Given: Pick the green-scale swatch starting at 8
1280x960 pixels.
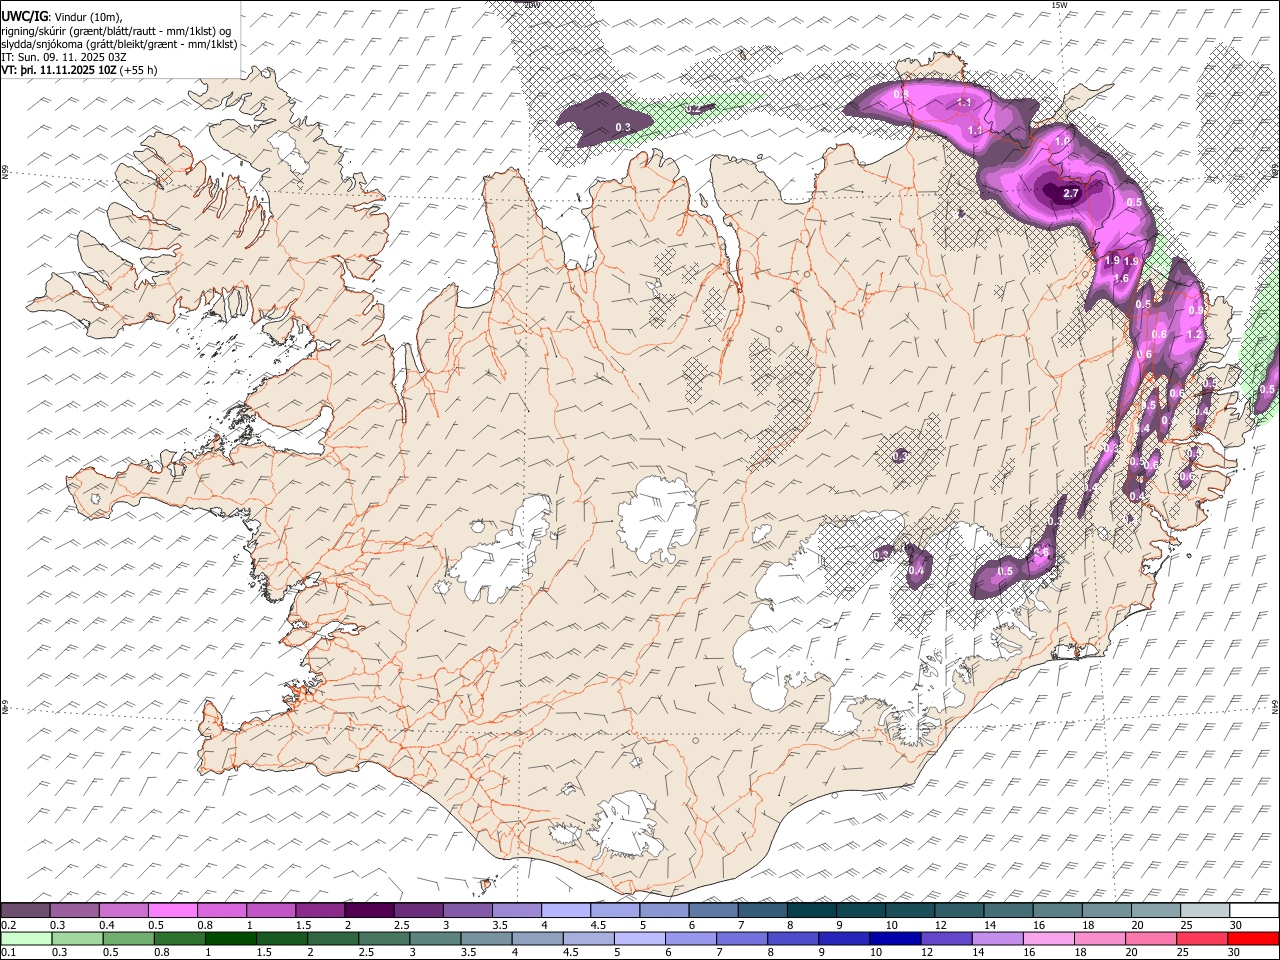Looking at the screenshot, I should (x=792, y=938).
